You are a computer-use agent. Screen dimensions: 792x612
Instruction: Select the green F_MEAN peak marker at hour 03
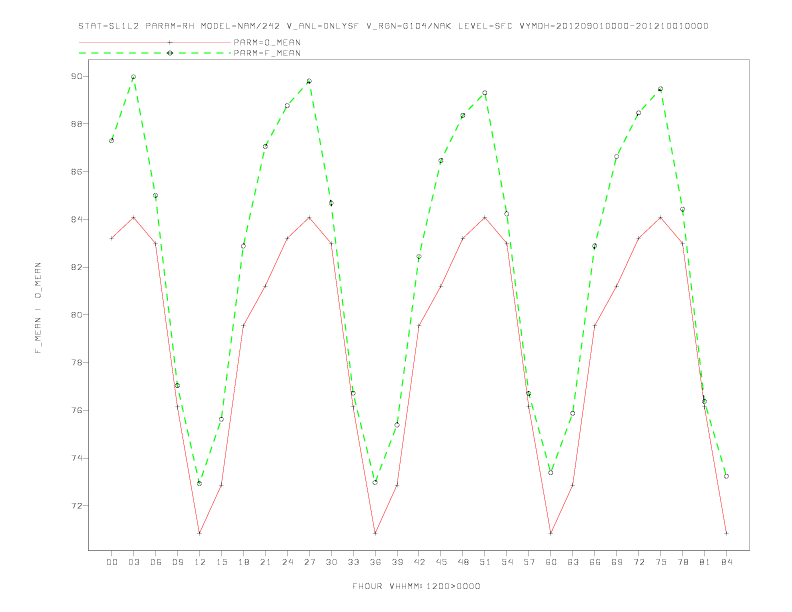[133, 77]
